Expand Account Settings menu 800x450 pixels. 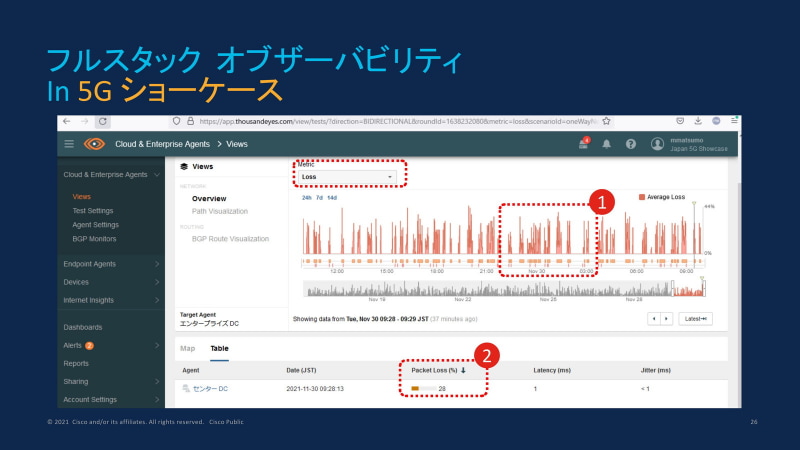(x=157, y=400)
